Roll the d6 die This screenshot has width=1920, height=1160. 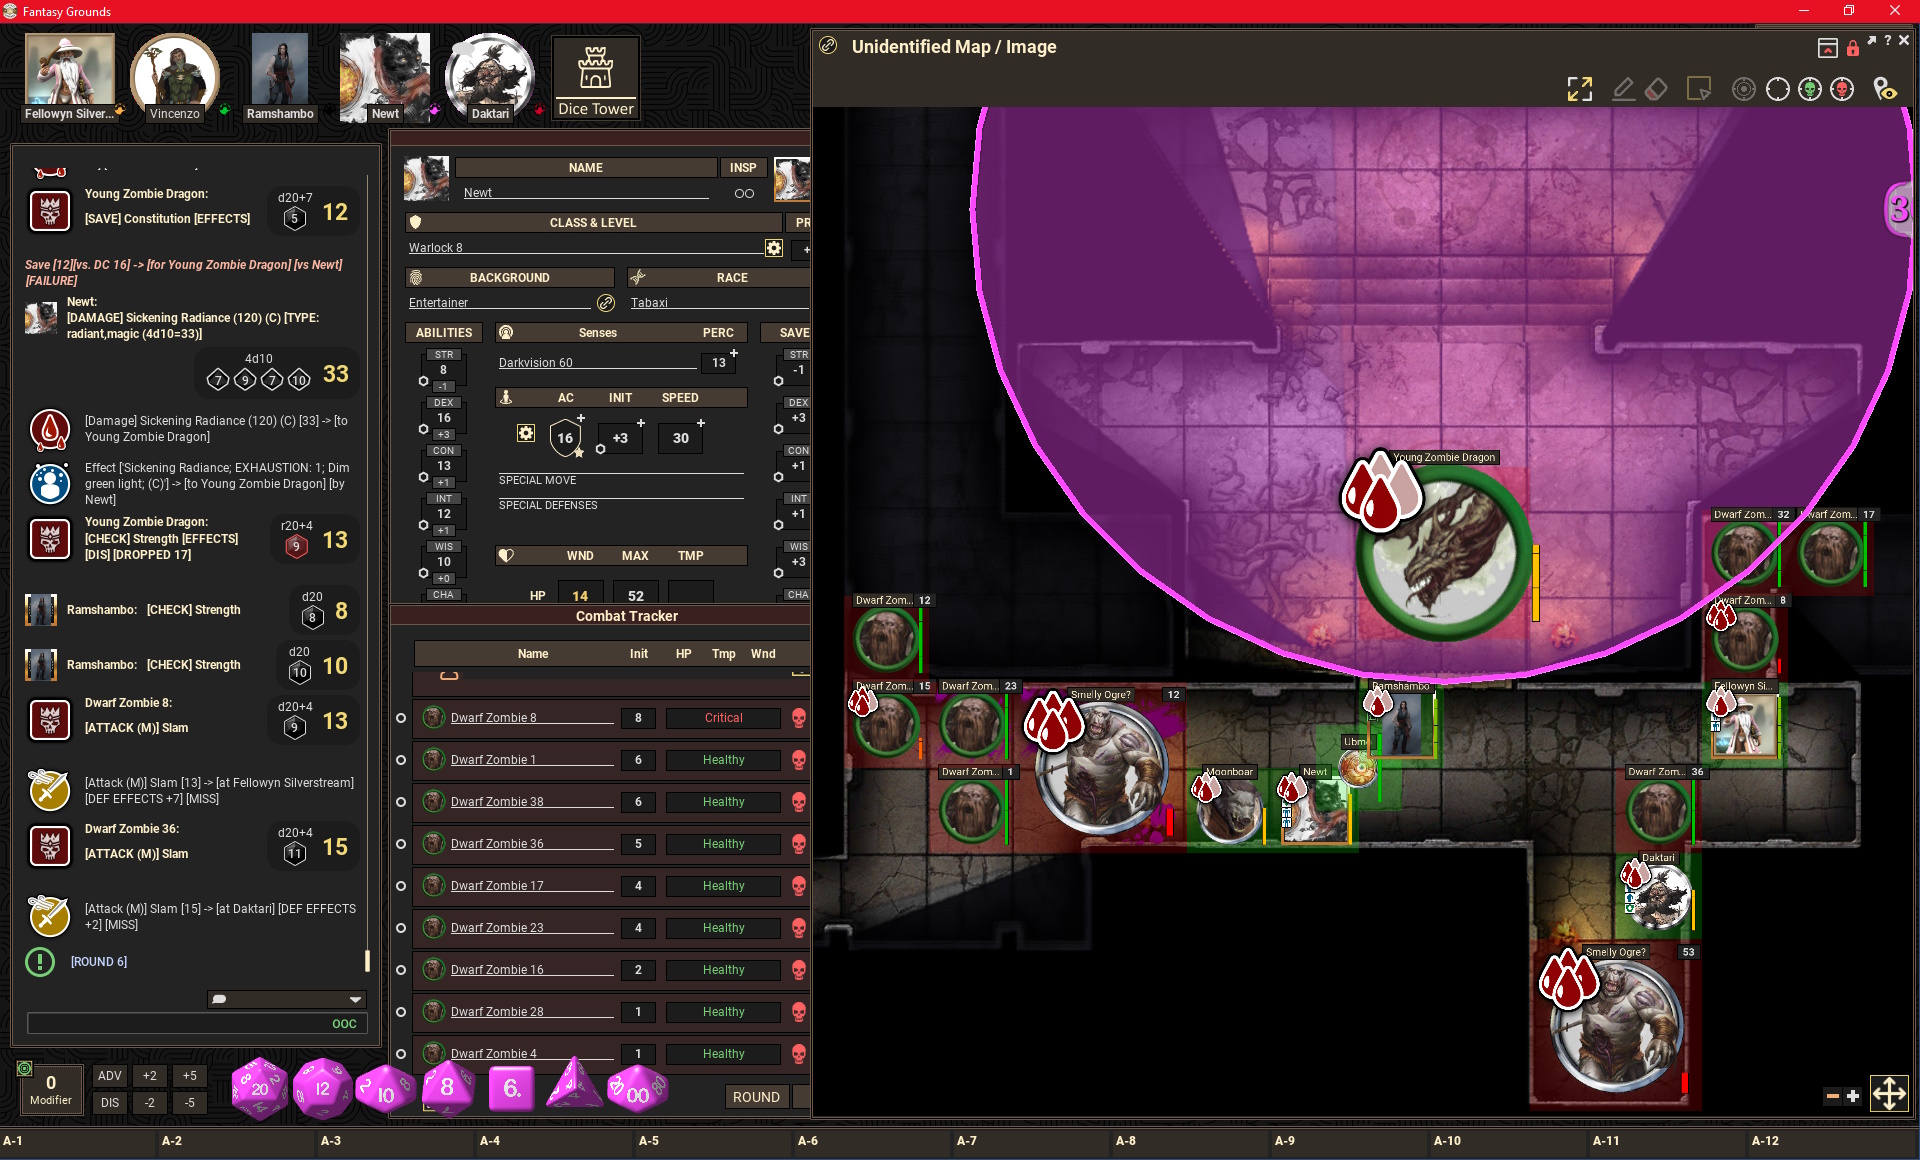coord(512,1088)
